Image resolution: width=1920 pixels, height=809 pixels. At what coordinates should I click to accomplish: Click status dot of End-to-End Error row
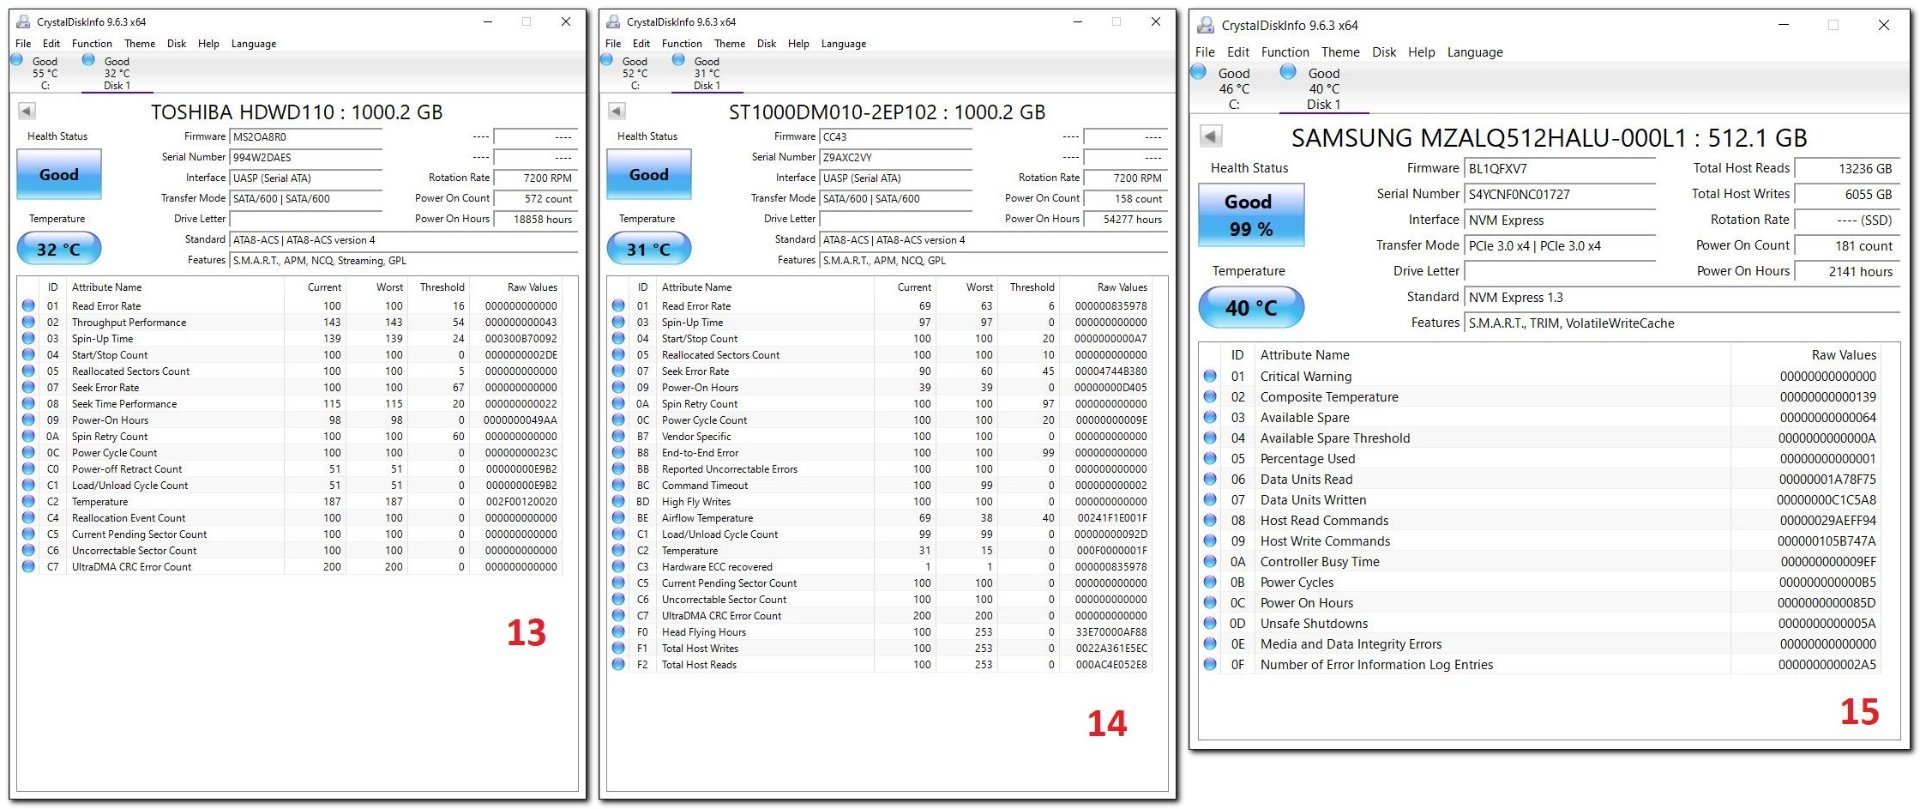(x=618, y=453)
